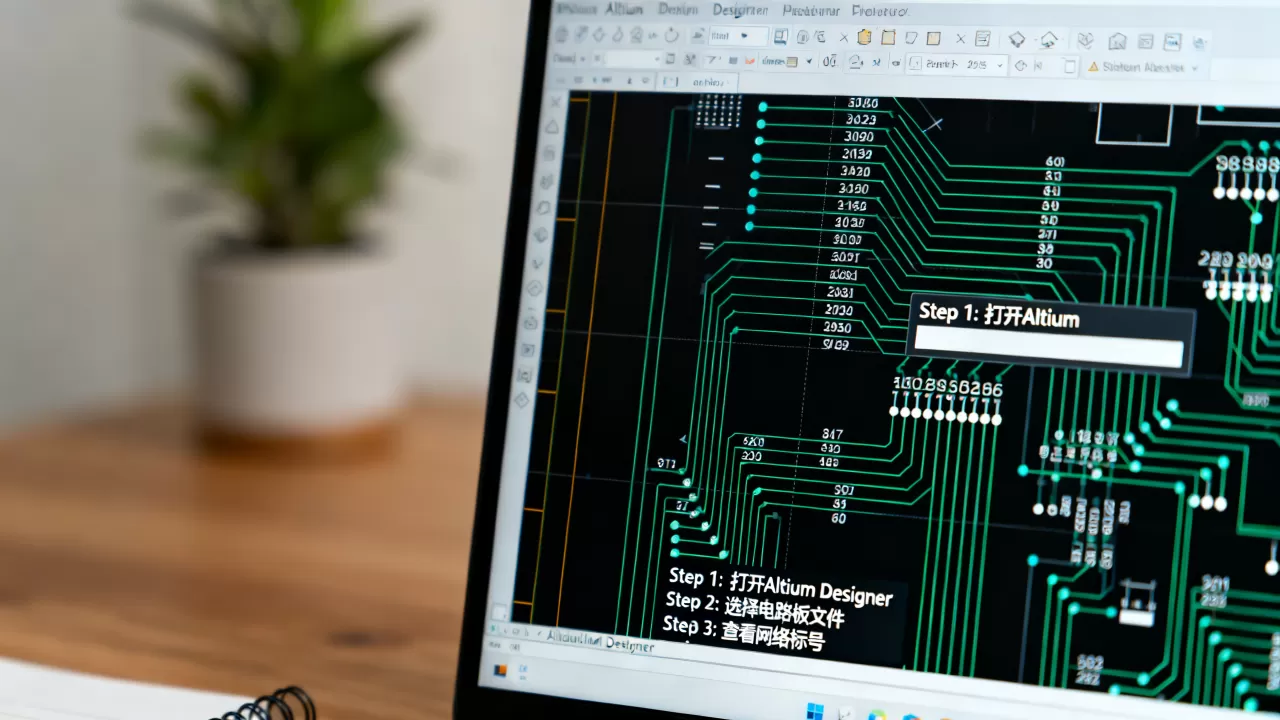Click the house-shaped icon in the top toolbar
This screenshot has height=720, width=1280.
point(1117,42)
